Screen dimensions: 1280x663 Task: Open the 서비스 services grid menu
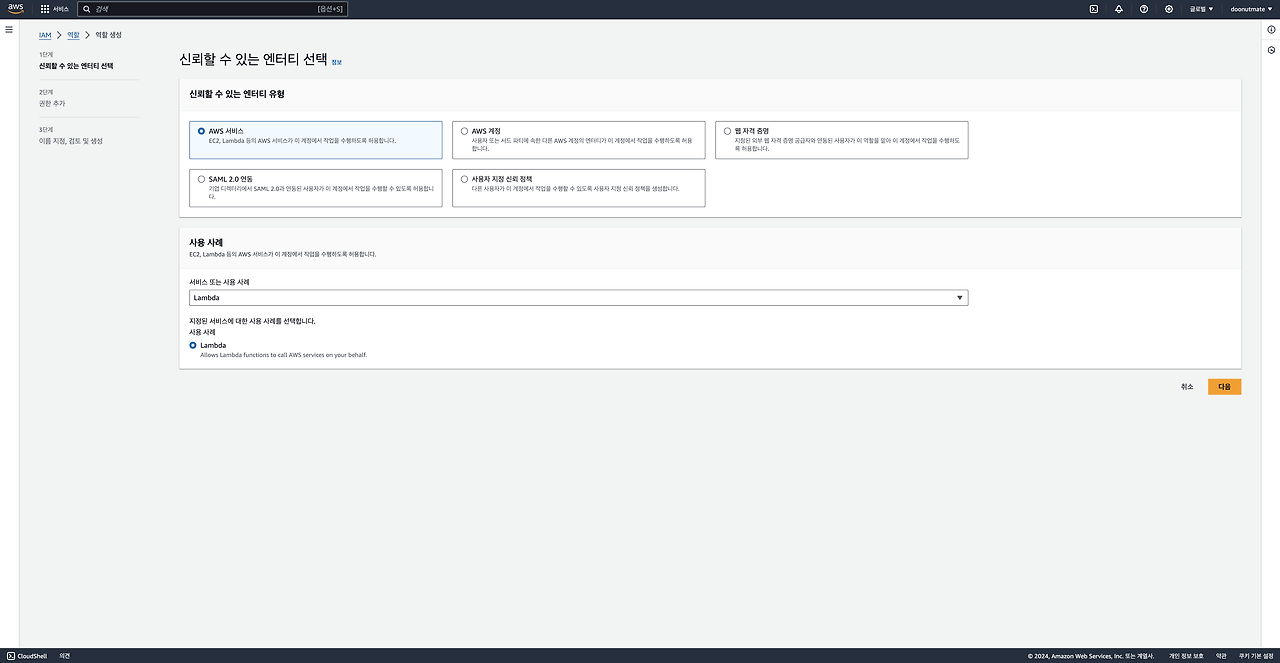pos(55,8)
